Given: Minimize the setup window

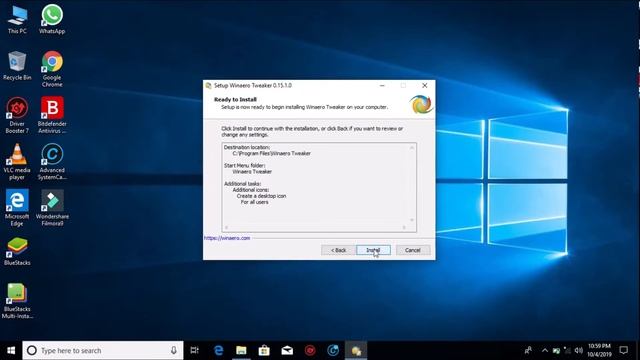Looking at the screenshot, I should coord(382,85).
